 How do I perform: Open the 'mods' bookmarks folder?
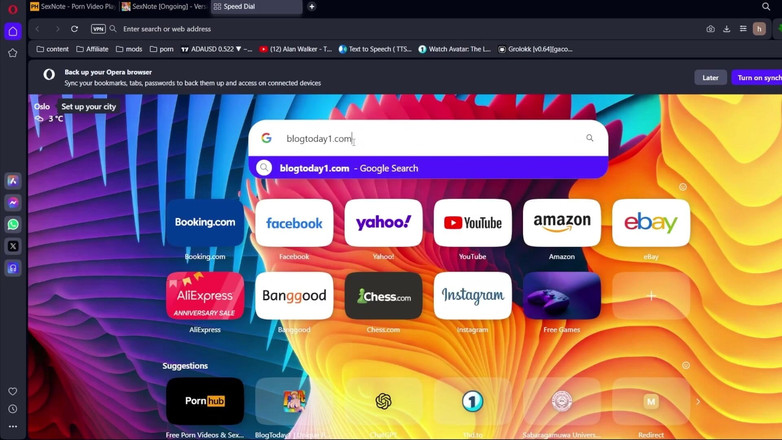point(128,49)
